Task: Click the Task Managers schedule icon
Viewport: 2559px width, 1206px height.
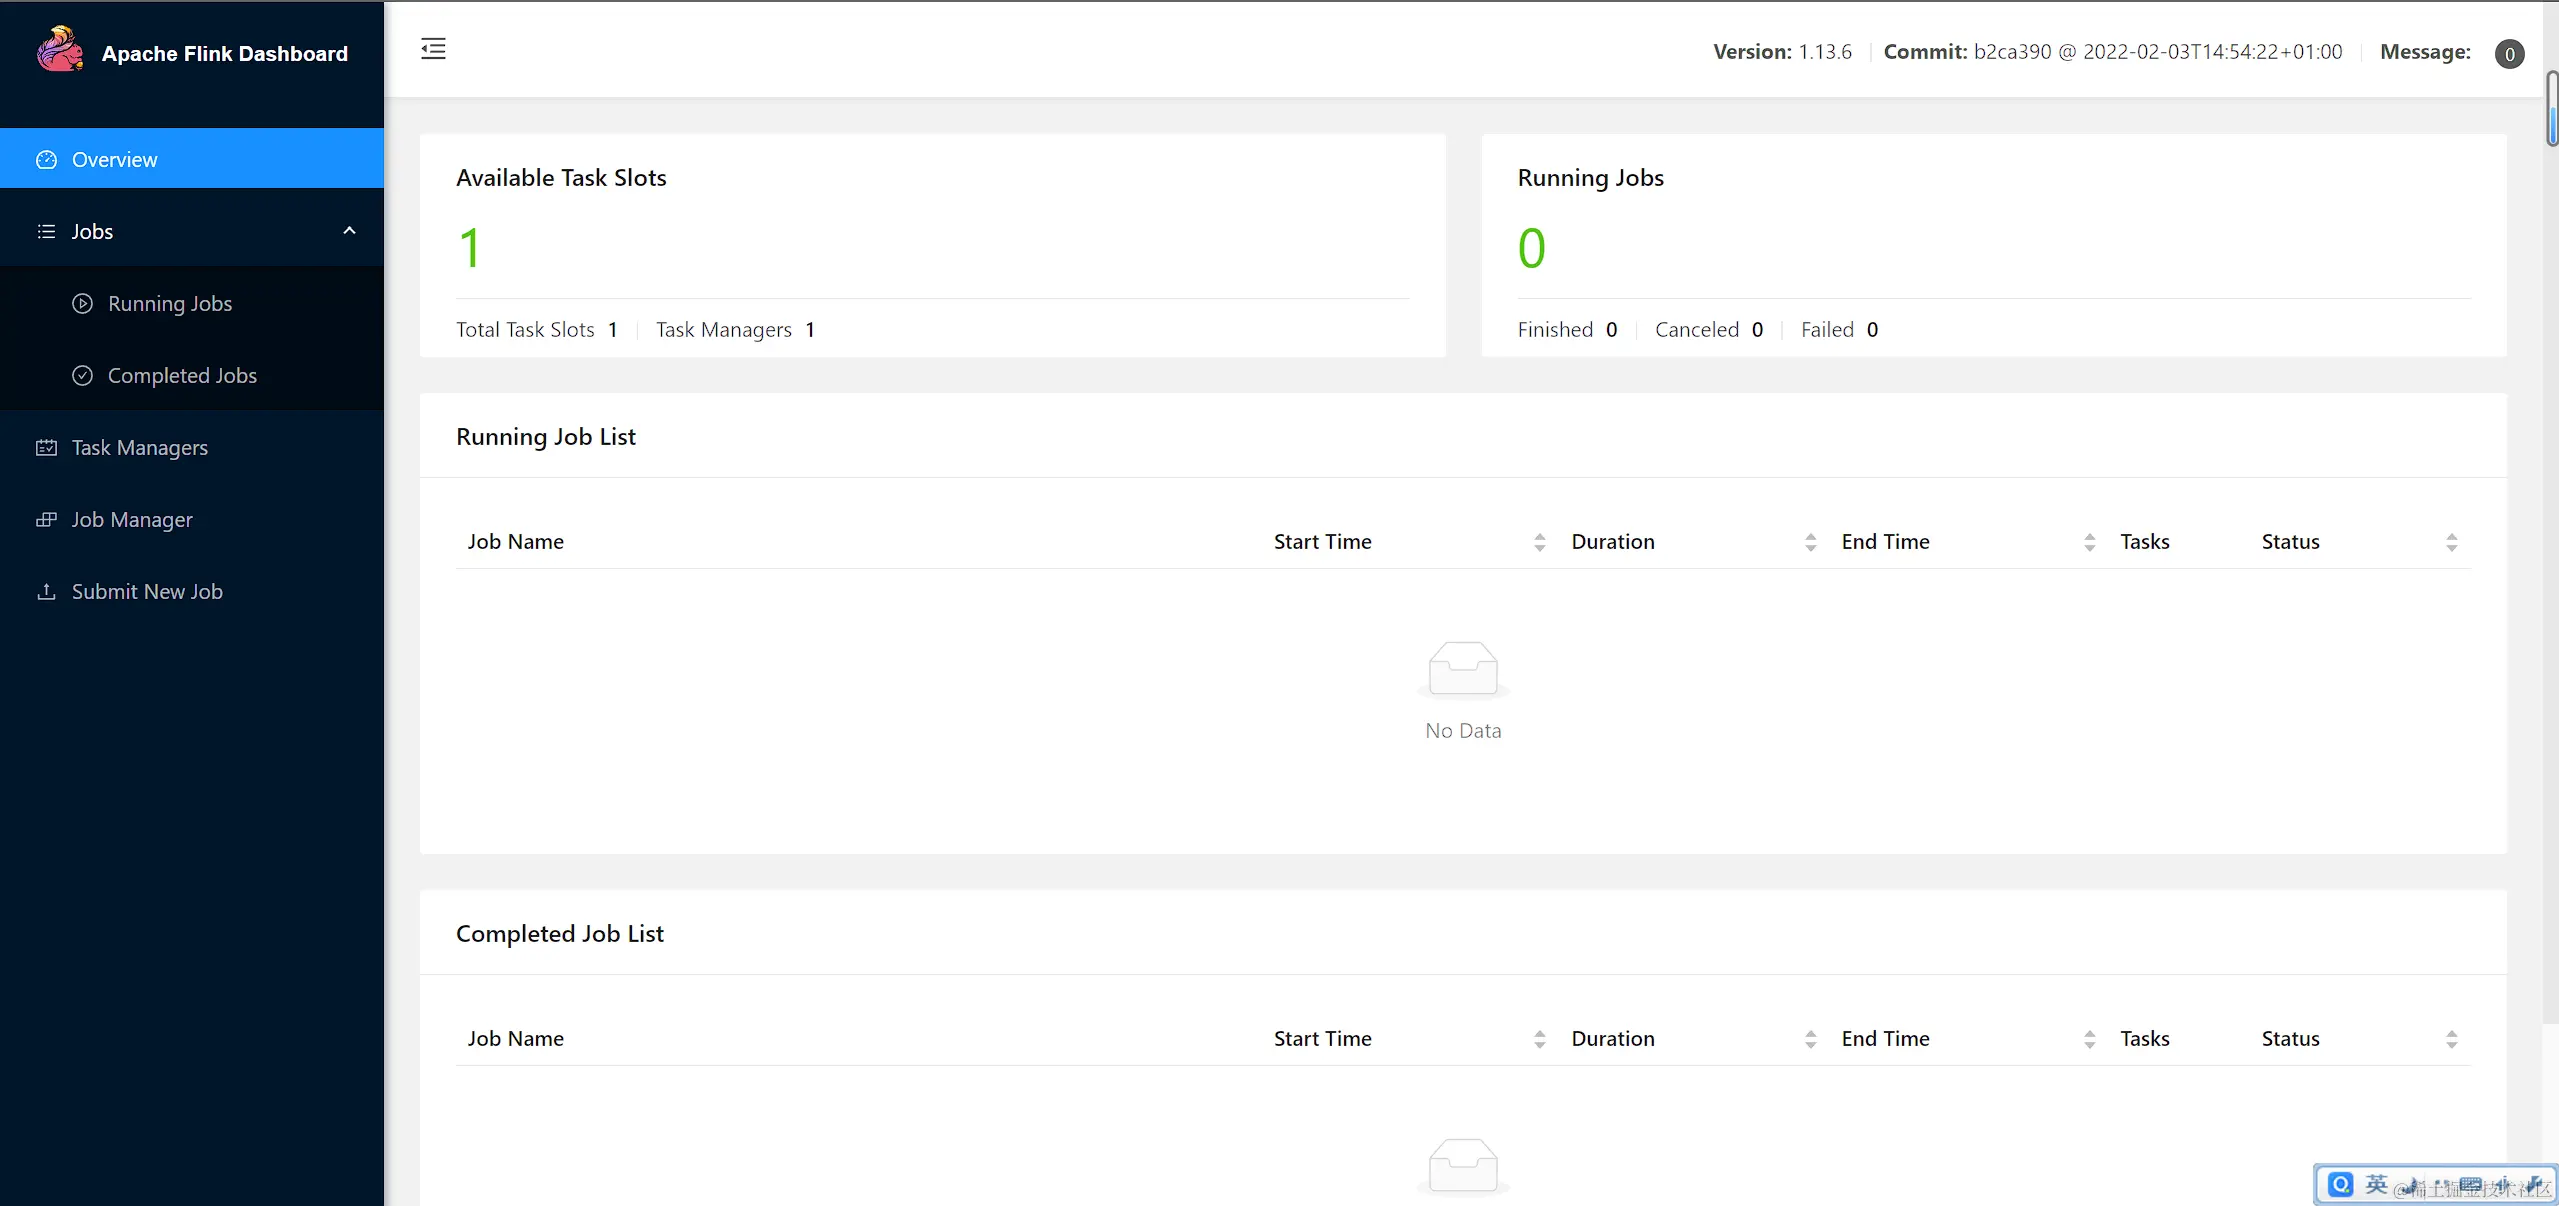Action: tap(46, 448)
